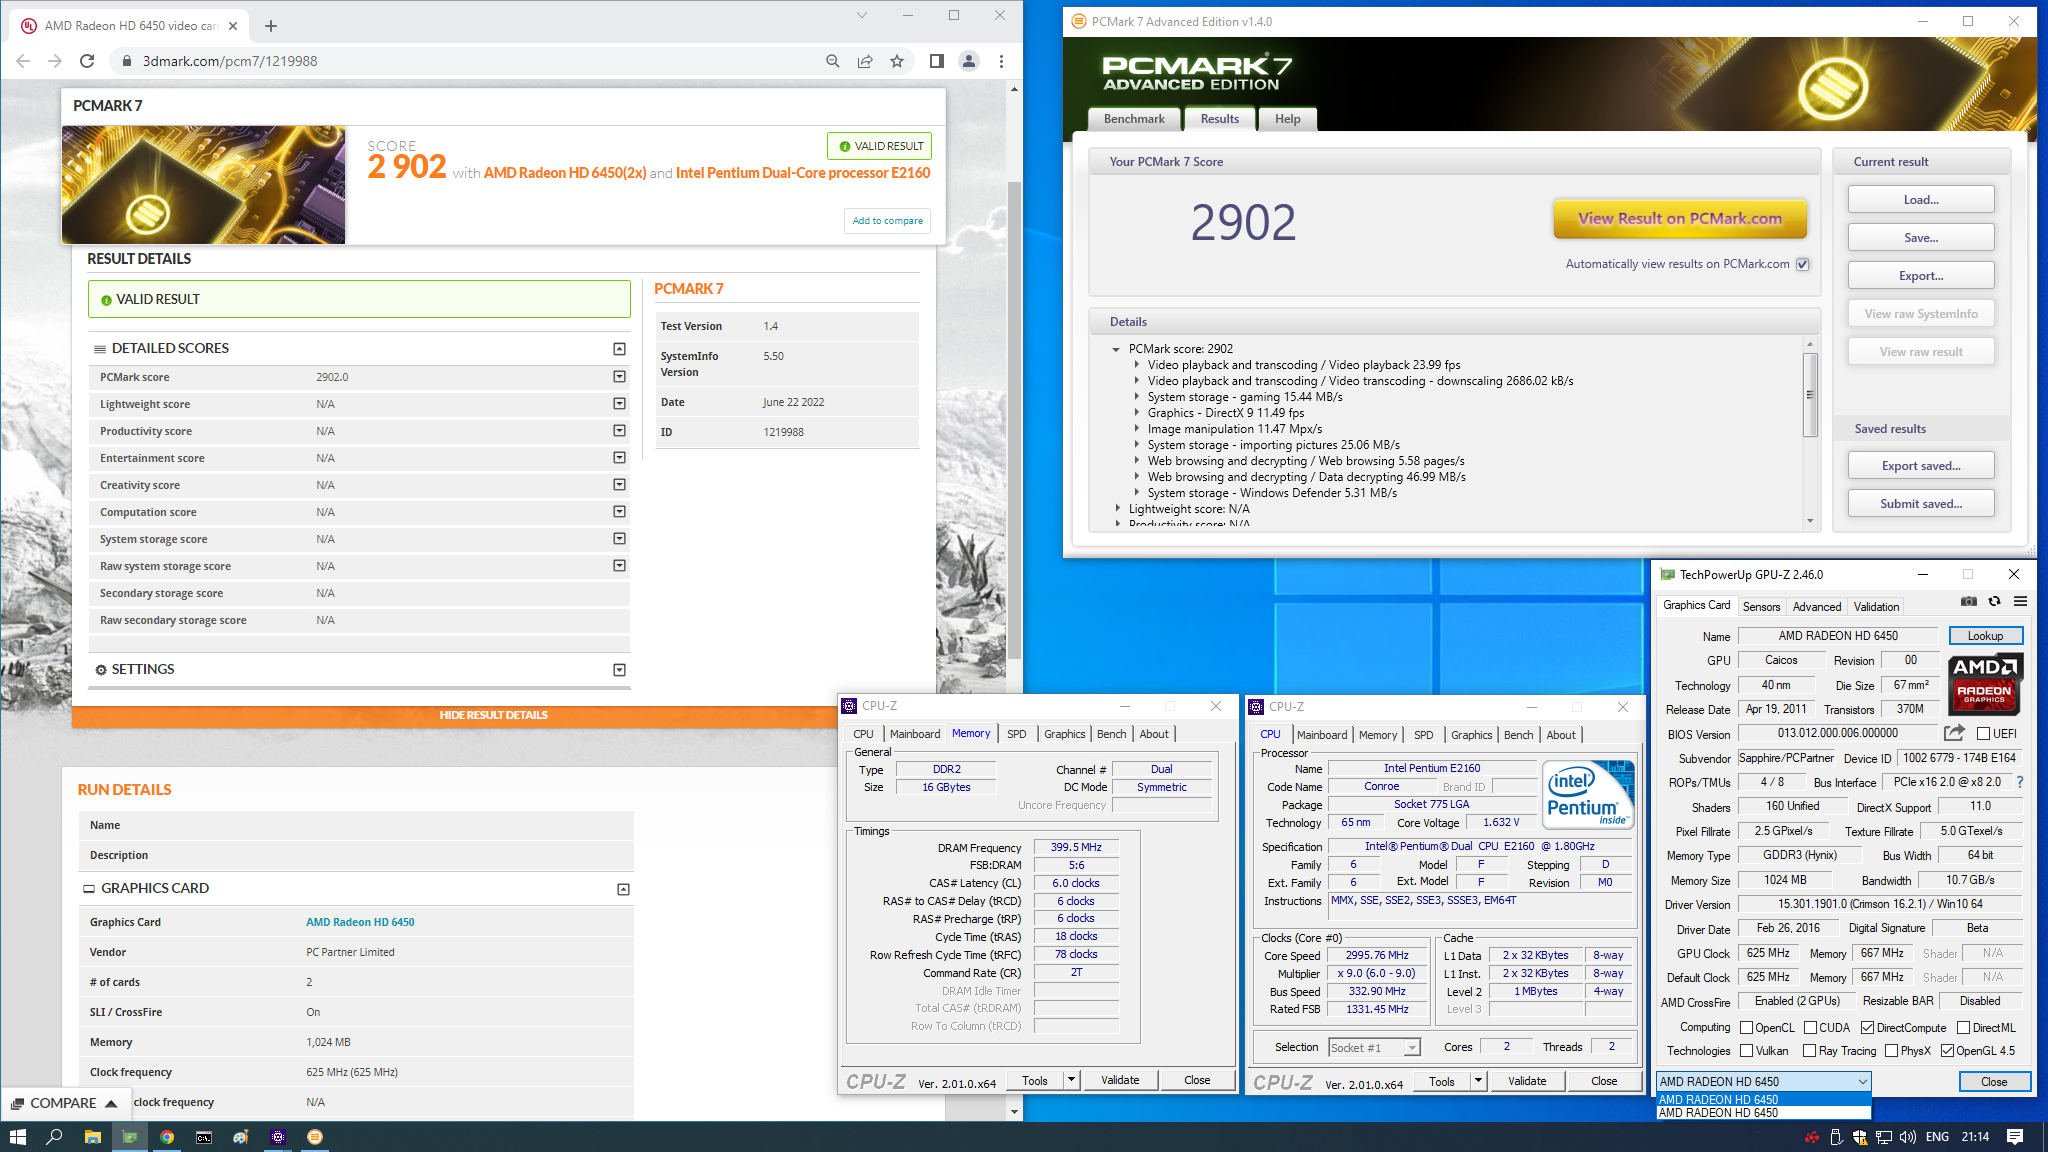Toggle the Vulkan checkbox in GPU-Z

click(x=1747, y=1050)
